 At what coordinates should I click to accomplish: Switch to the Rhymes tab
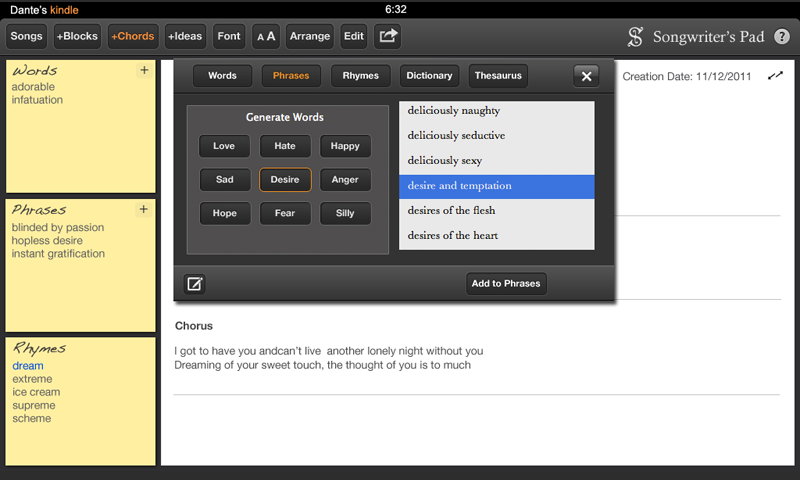[x=361, y=76]
